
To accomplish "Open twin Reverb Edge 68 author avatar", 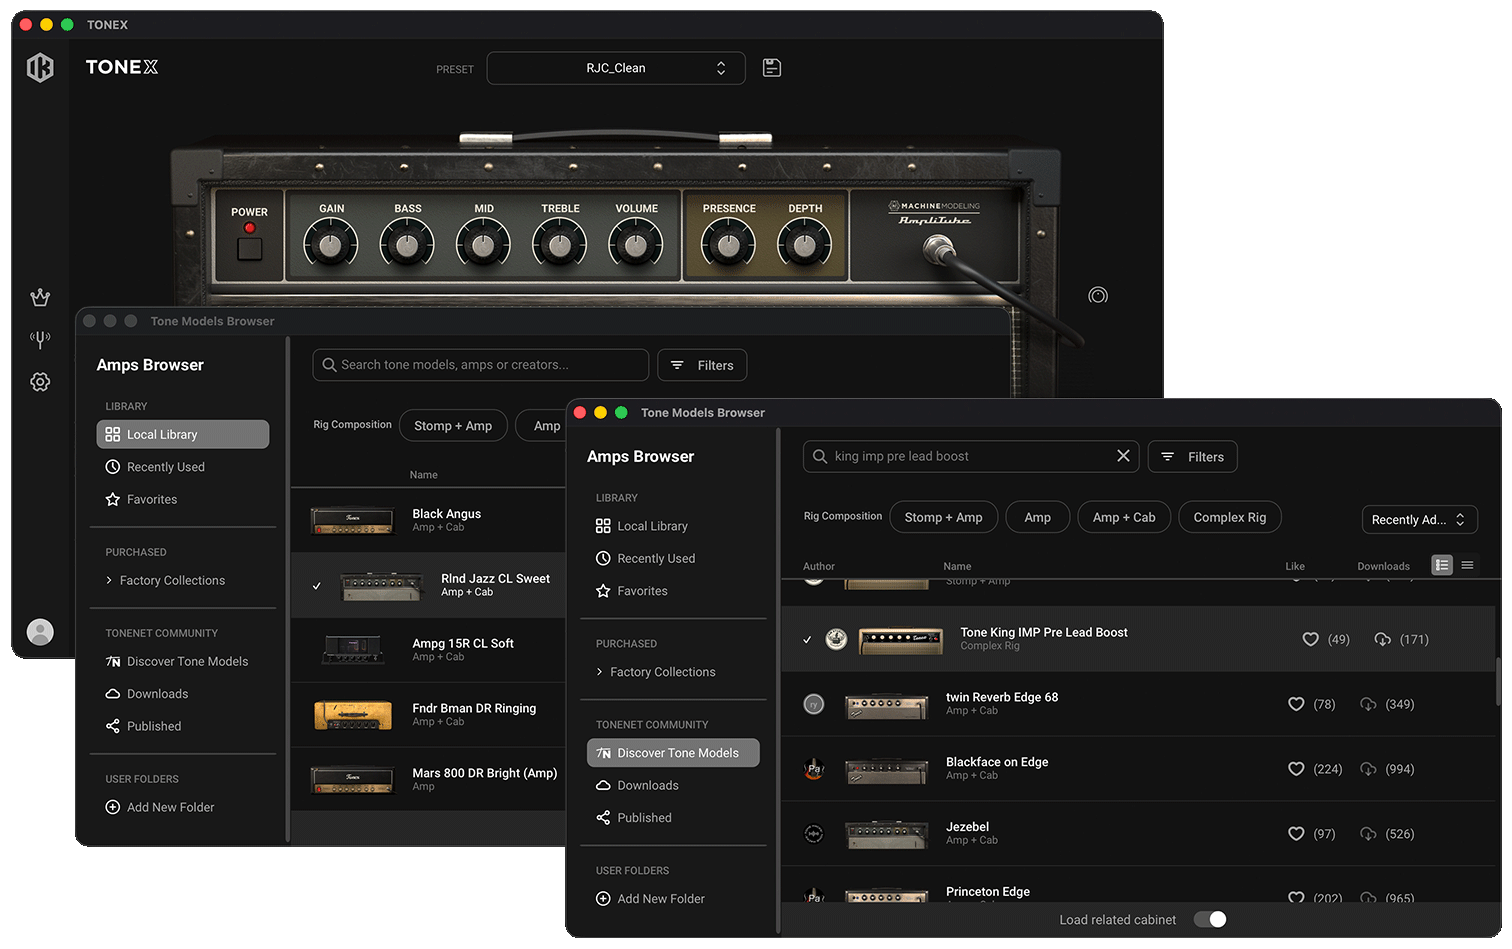I will pos(814,704).
